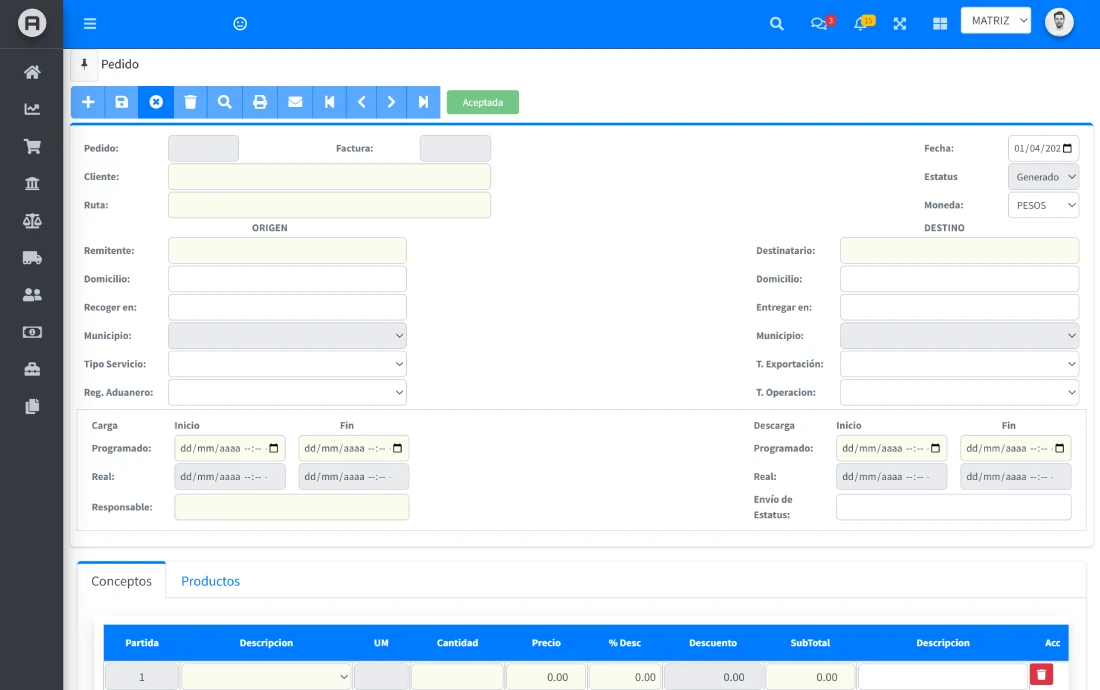This screenshot has width=1100, height=690.
Task: Expand the Reg. Aduanero dropdown
Action: (x=287, y=393)
